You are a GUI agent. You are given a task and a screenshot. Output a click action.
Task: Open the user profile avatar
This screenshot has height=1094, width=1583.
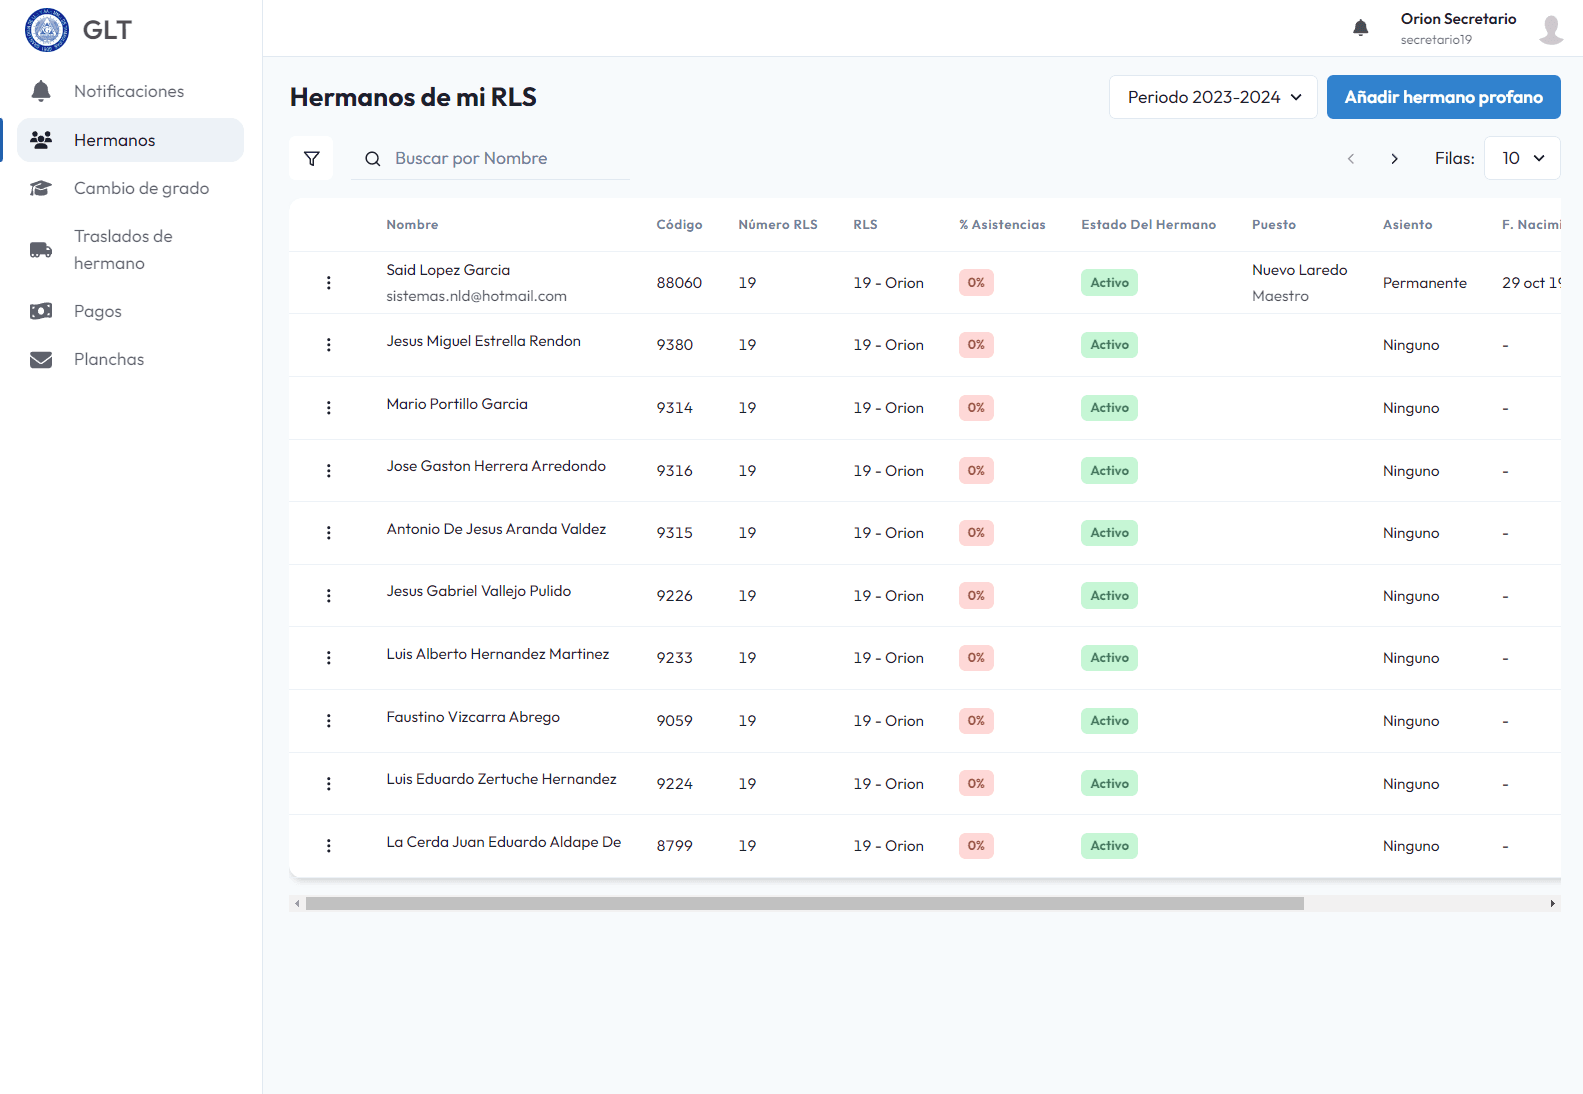tap(1551, 30)
